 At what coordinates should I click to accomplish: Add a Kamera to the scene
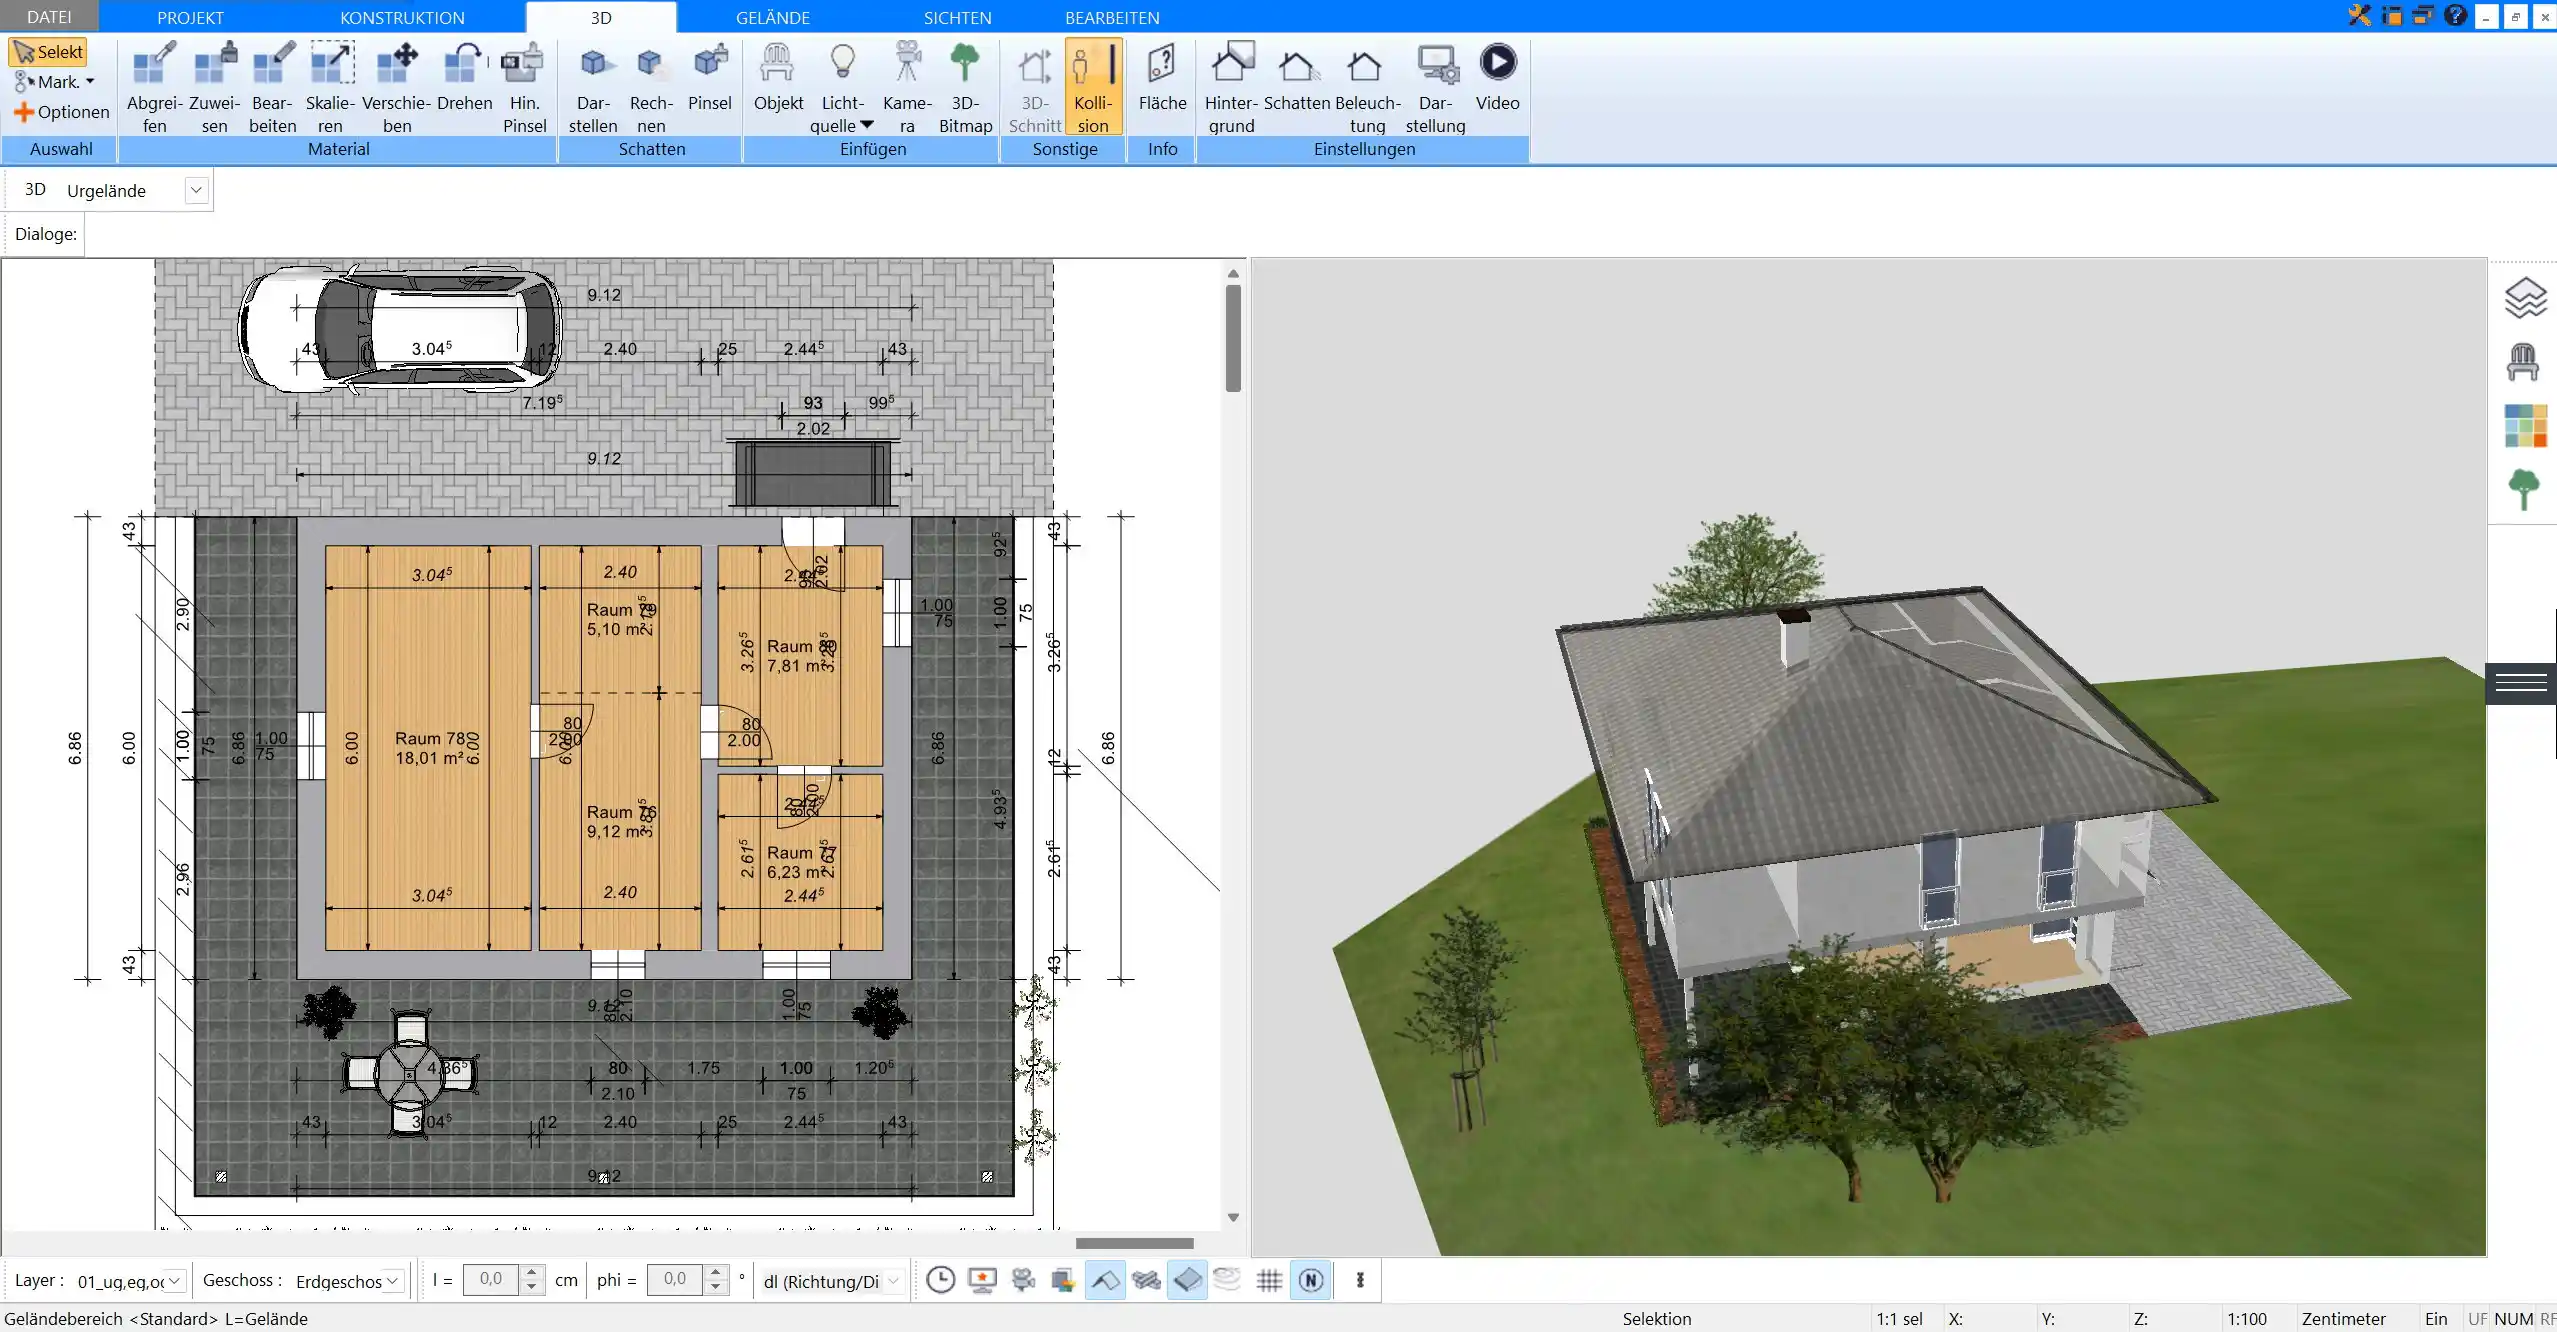click(907, 88)
